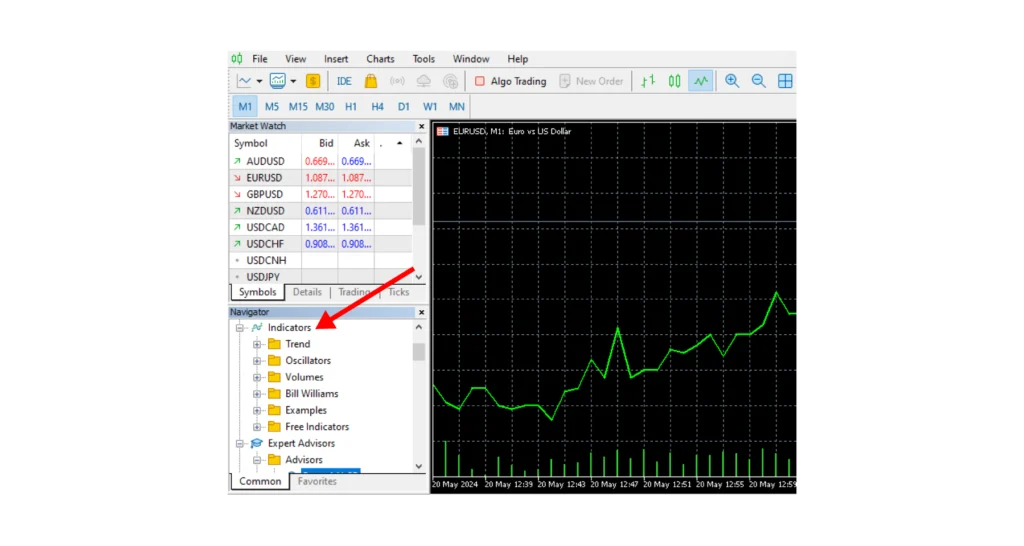Select the M5 timeframe

[272, 106]
